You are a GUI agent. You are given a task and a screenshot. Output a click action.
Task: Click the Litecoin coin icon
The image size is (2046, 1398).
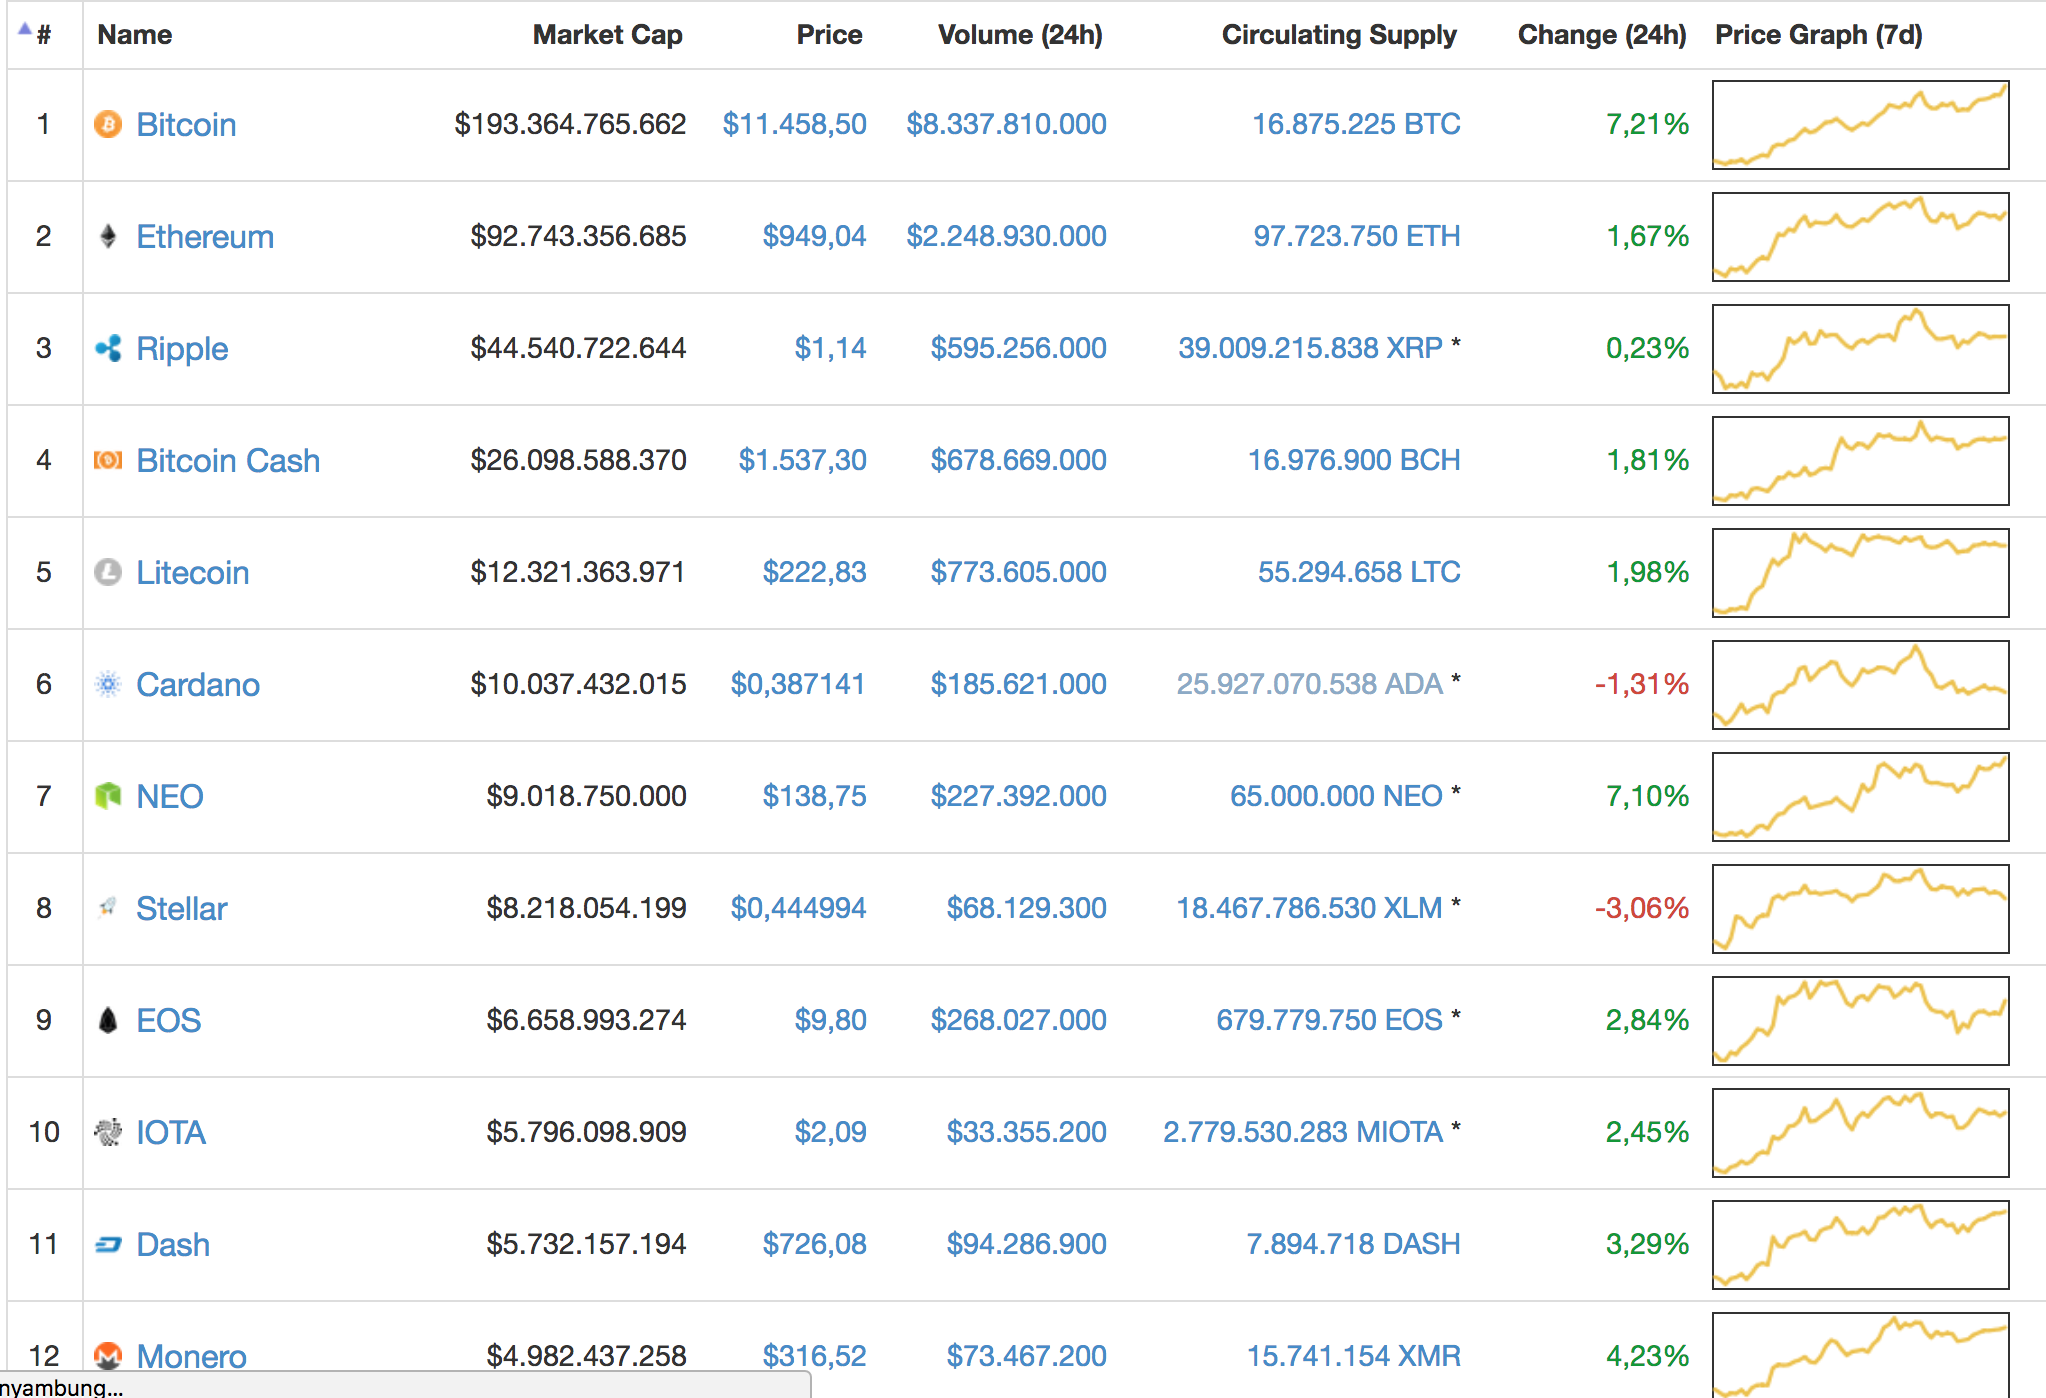108,572
